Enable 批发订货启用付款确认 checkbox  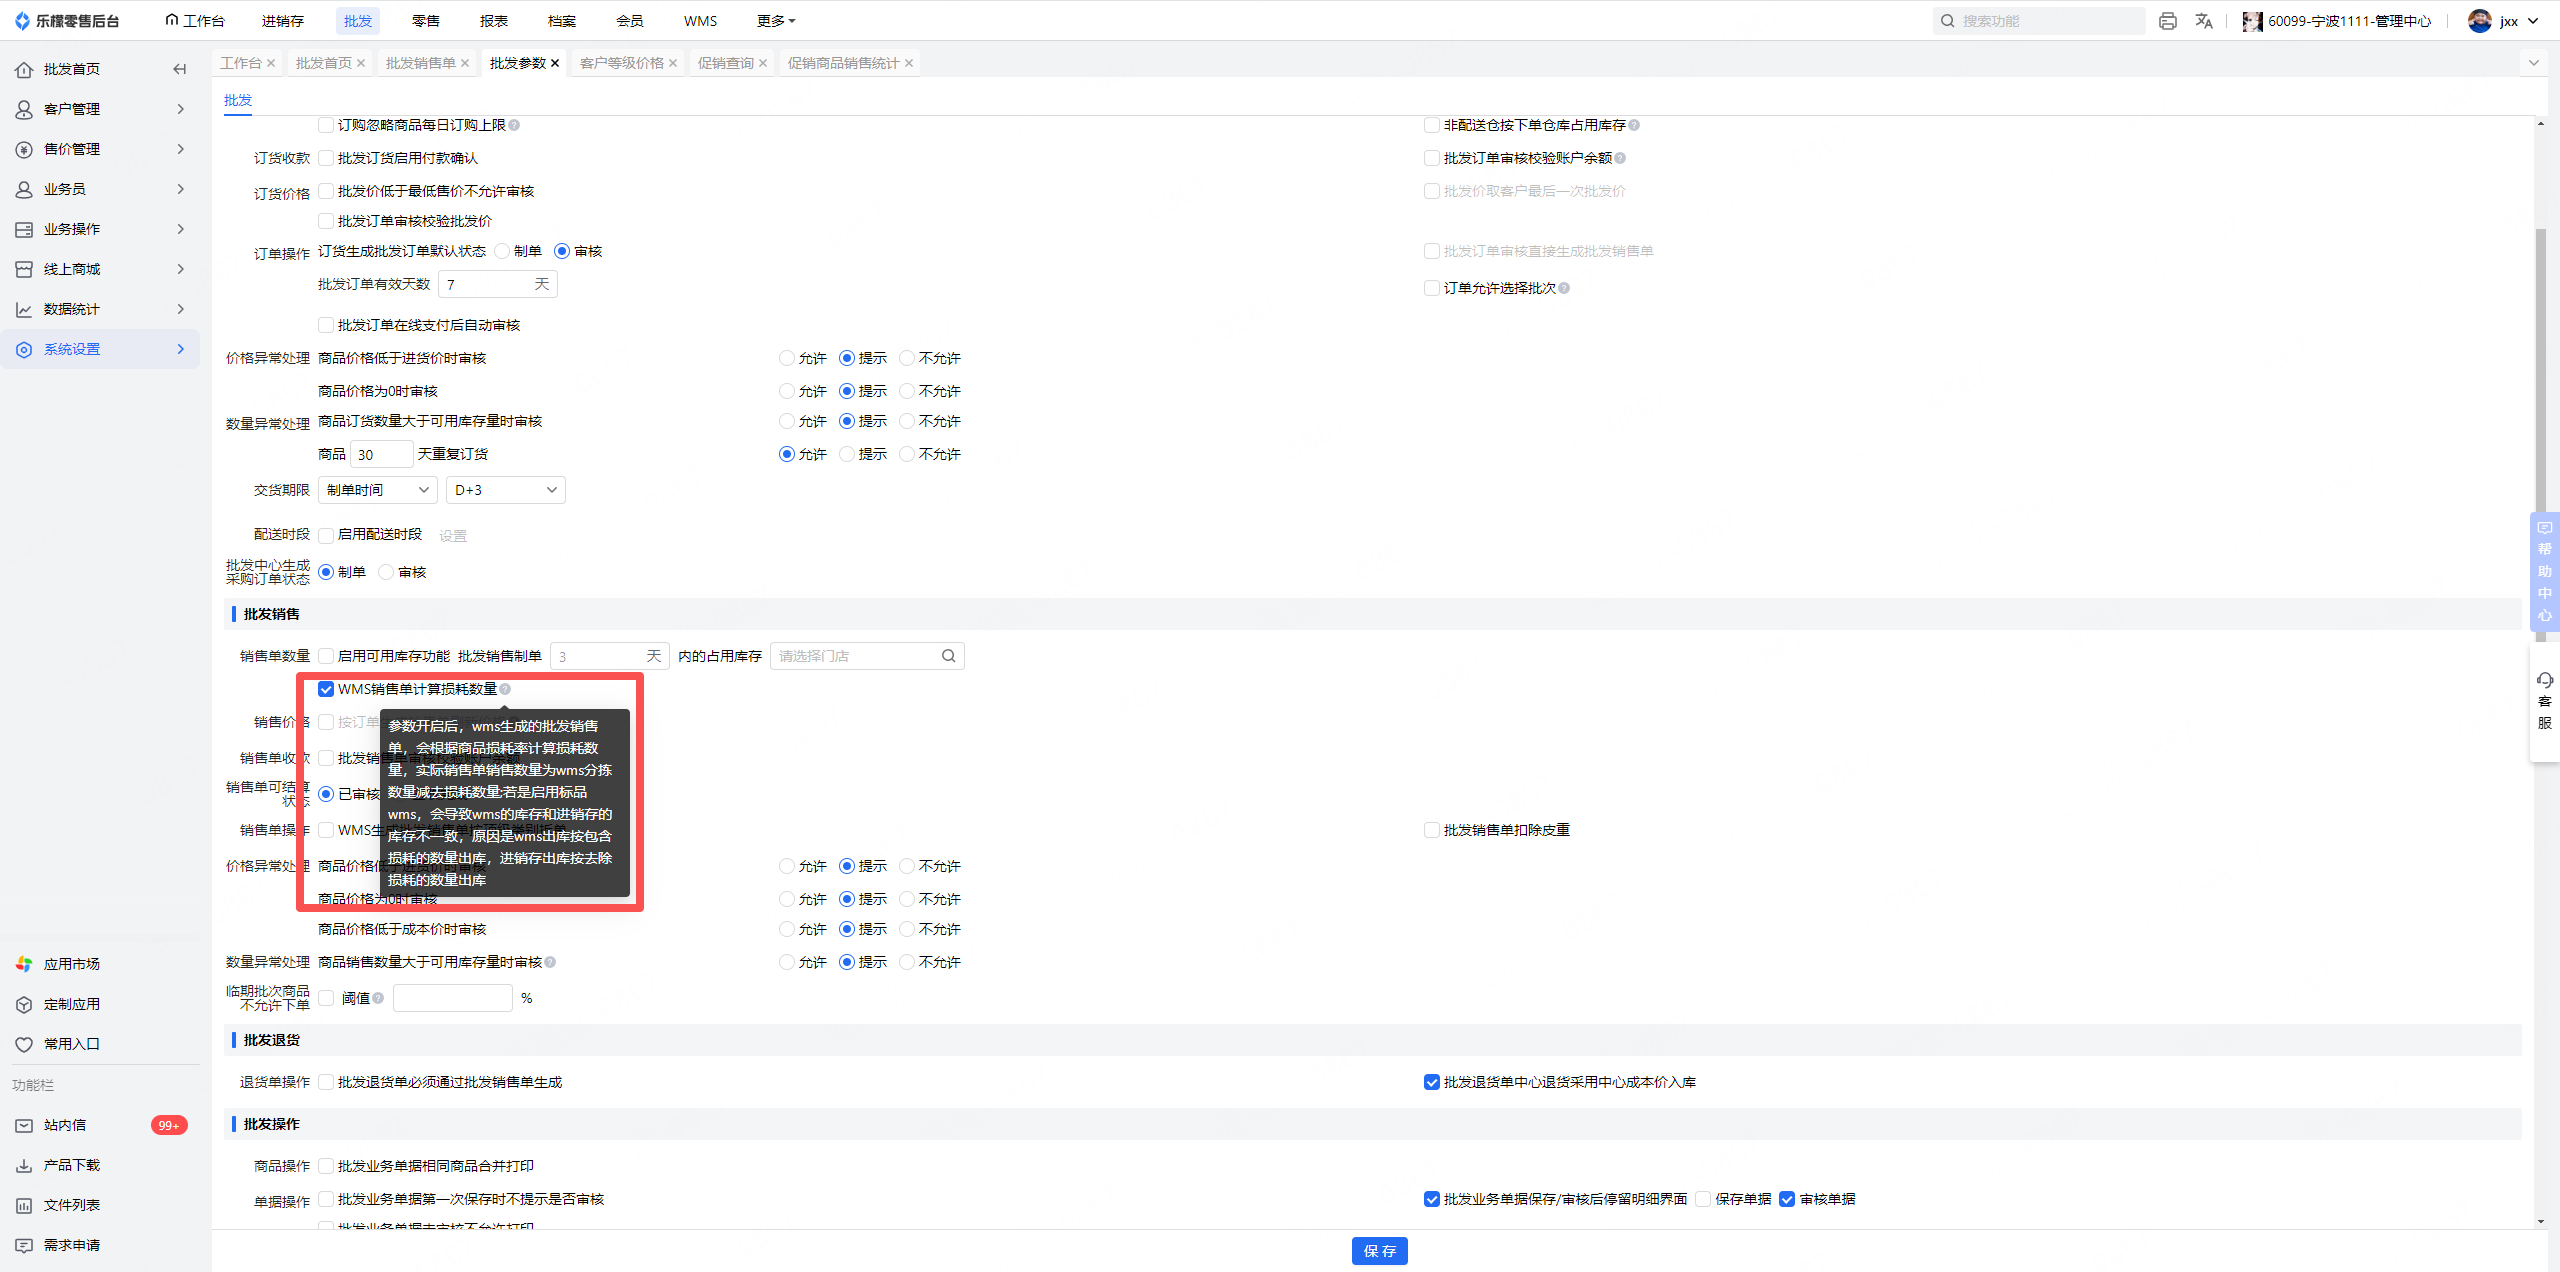coord(326,158)
